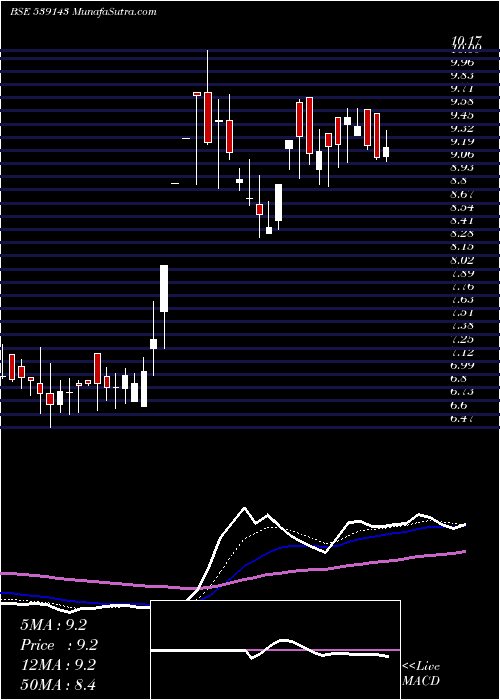Viewport: 500px width, 700px height.
Task: Click the 8.54 price axis label
Action: [x=461, y=207]
